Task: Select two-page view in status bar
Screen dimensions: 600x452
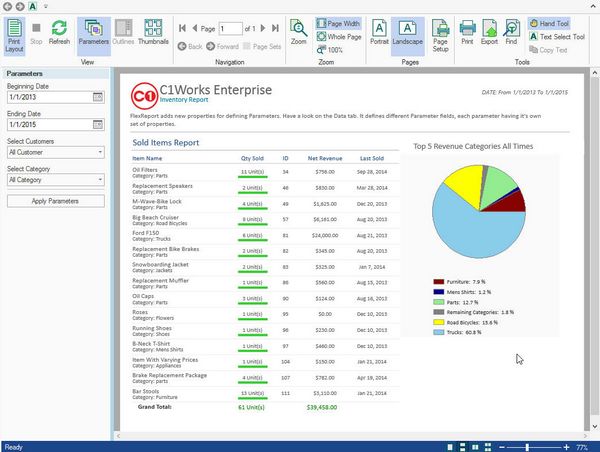Action: point(475,447)
